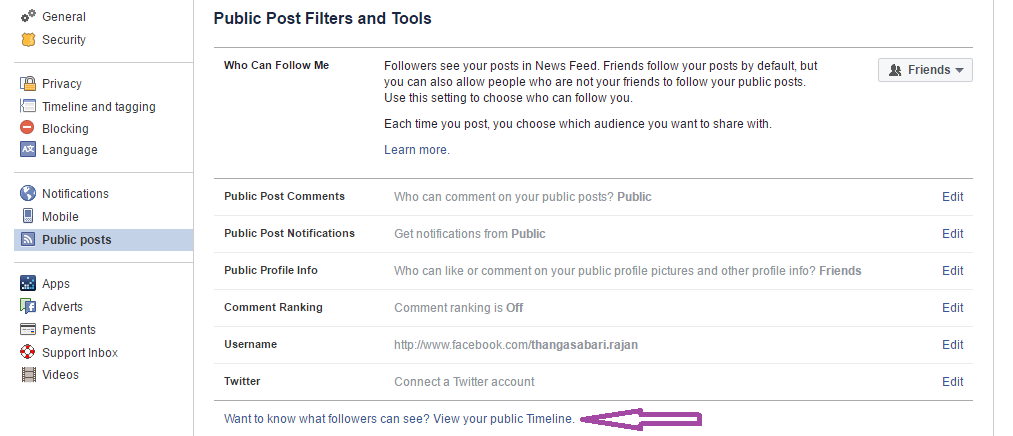Click the Twitter row label

tap(242, 381)
